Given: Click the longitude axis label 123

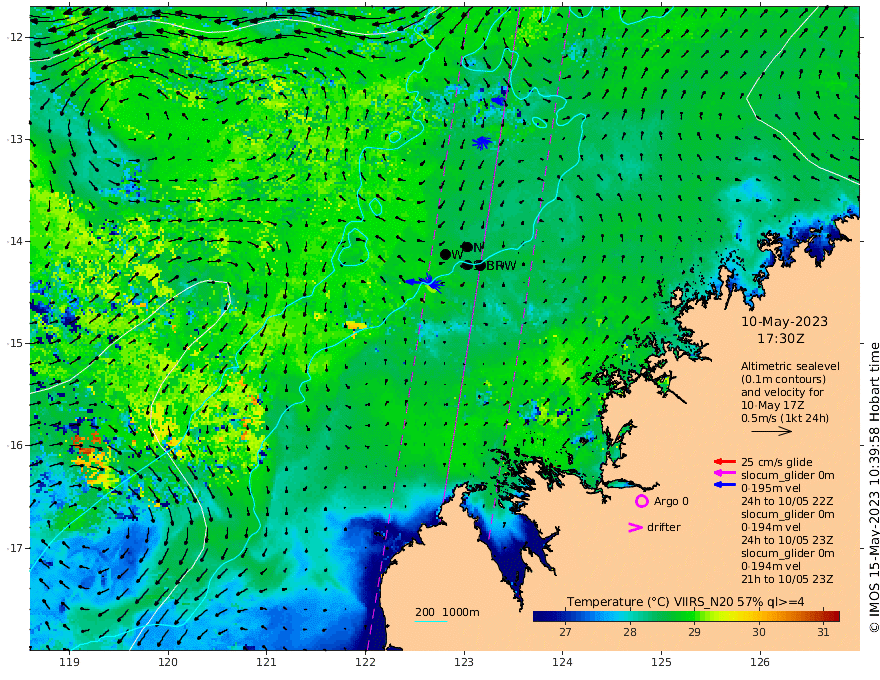Looking at the screenshot, I should (x=464, y=662).
